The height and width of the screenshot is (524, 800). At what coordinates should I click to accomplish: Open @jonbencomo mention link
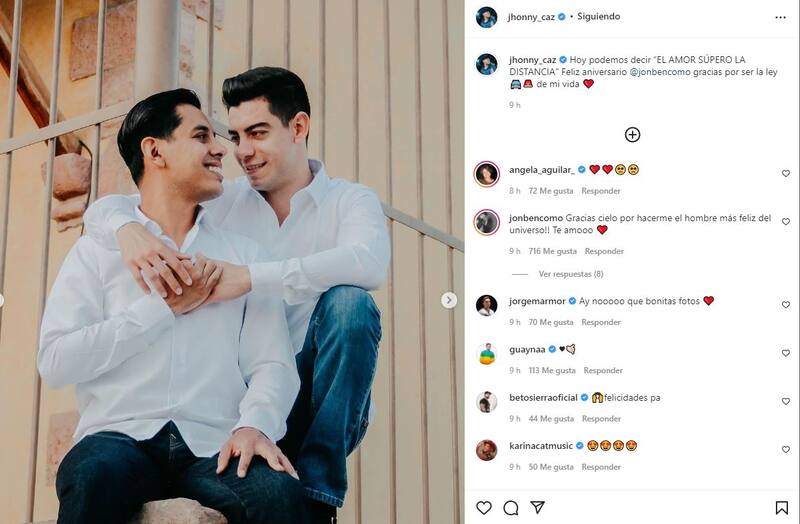[660, 72]
